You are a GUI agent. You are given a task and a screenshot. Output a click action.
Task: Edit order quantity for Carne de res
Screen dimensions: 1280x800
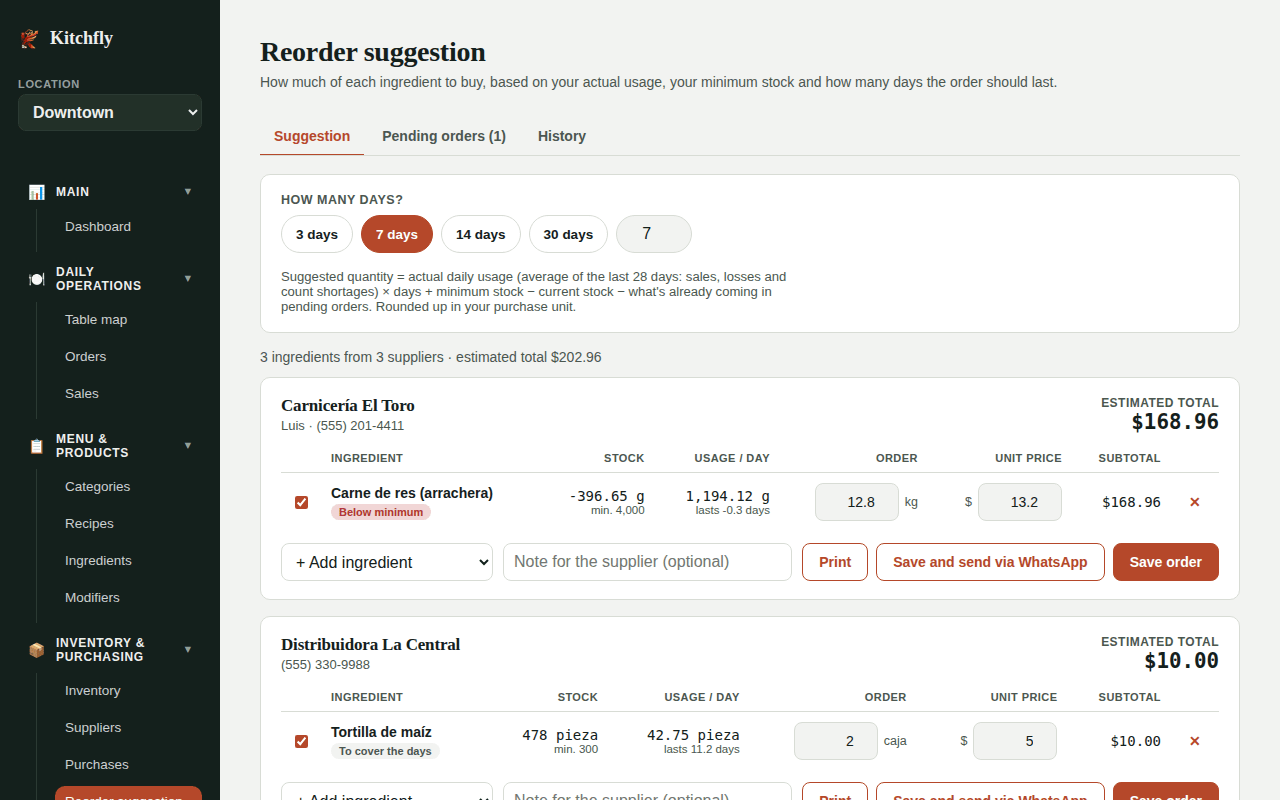click(857, 502)
